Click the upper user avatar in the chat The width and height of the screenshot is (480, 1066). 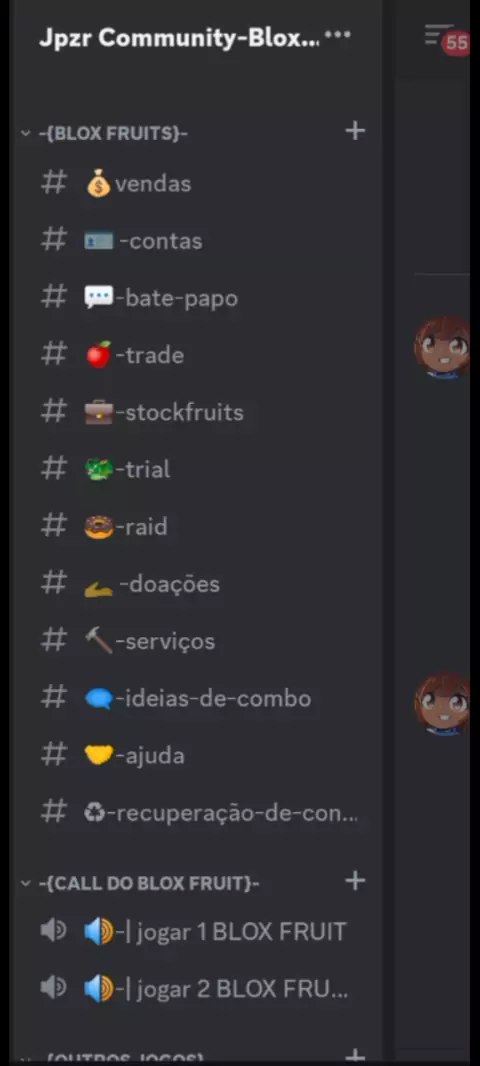[443, 347]
